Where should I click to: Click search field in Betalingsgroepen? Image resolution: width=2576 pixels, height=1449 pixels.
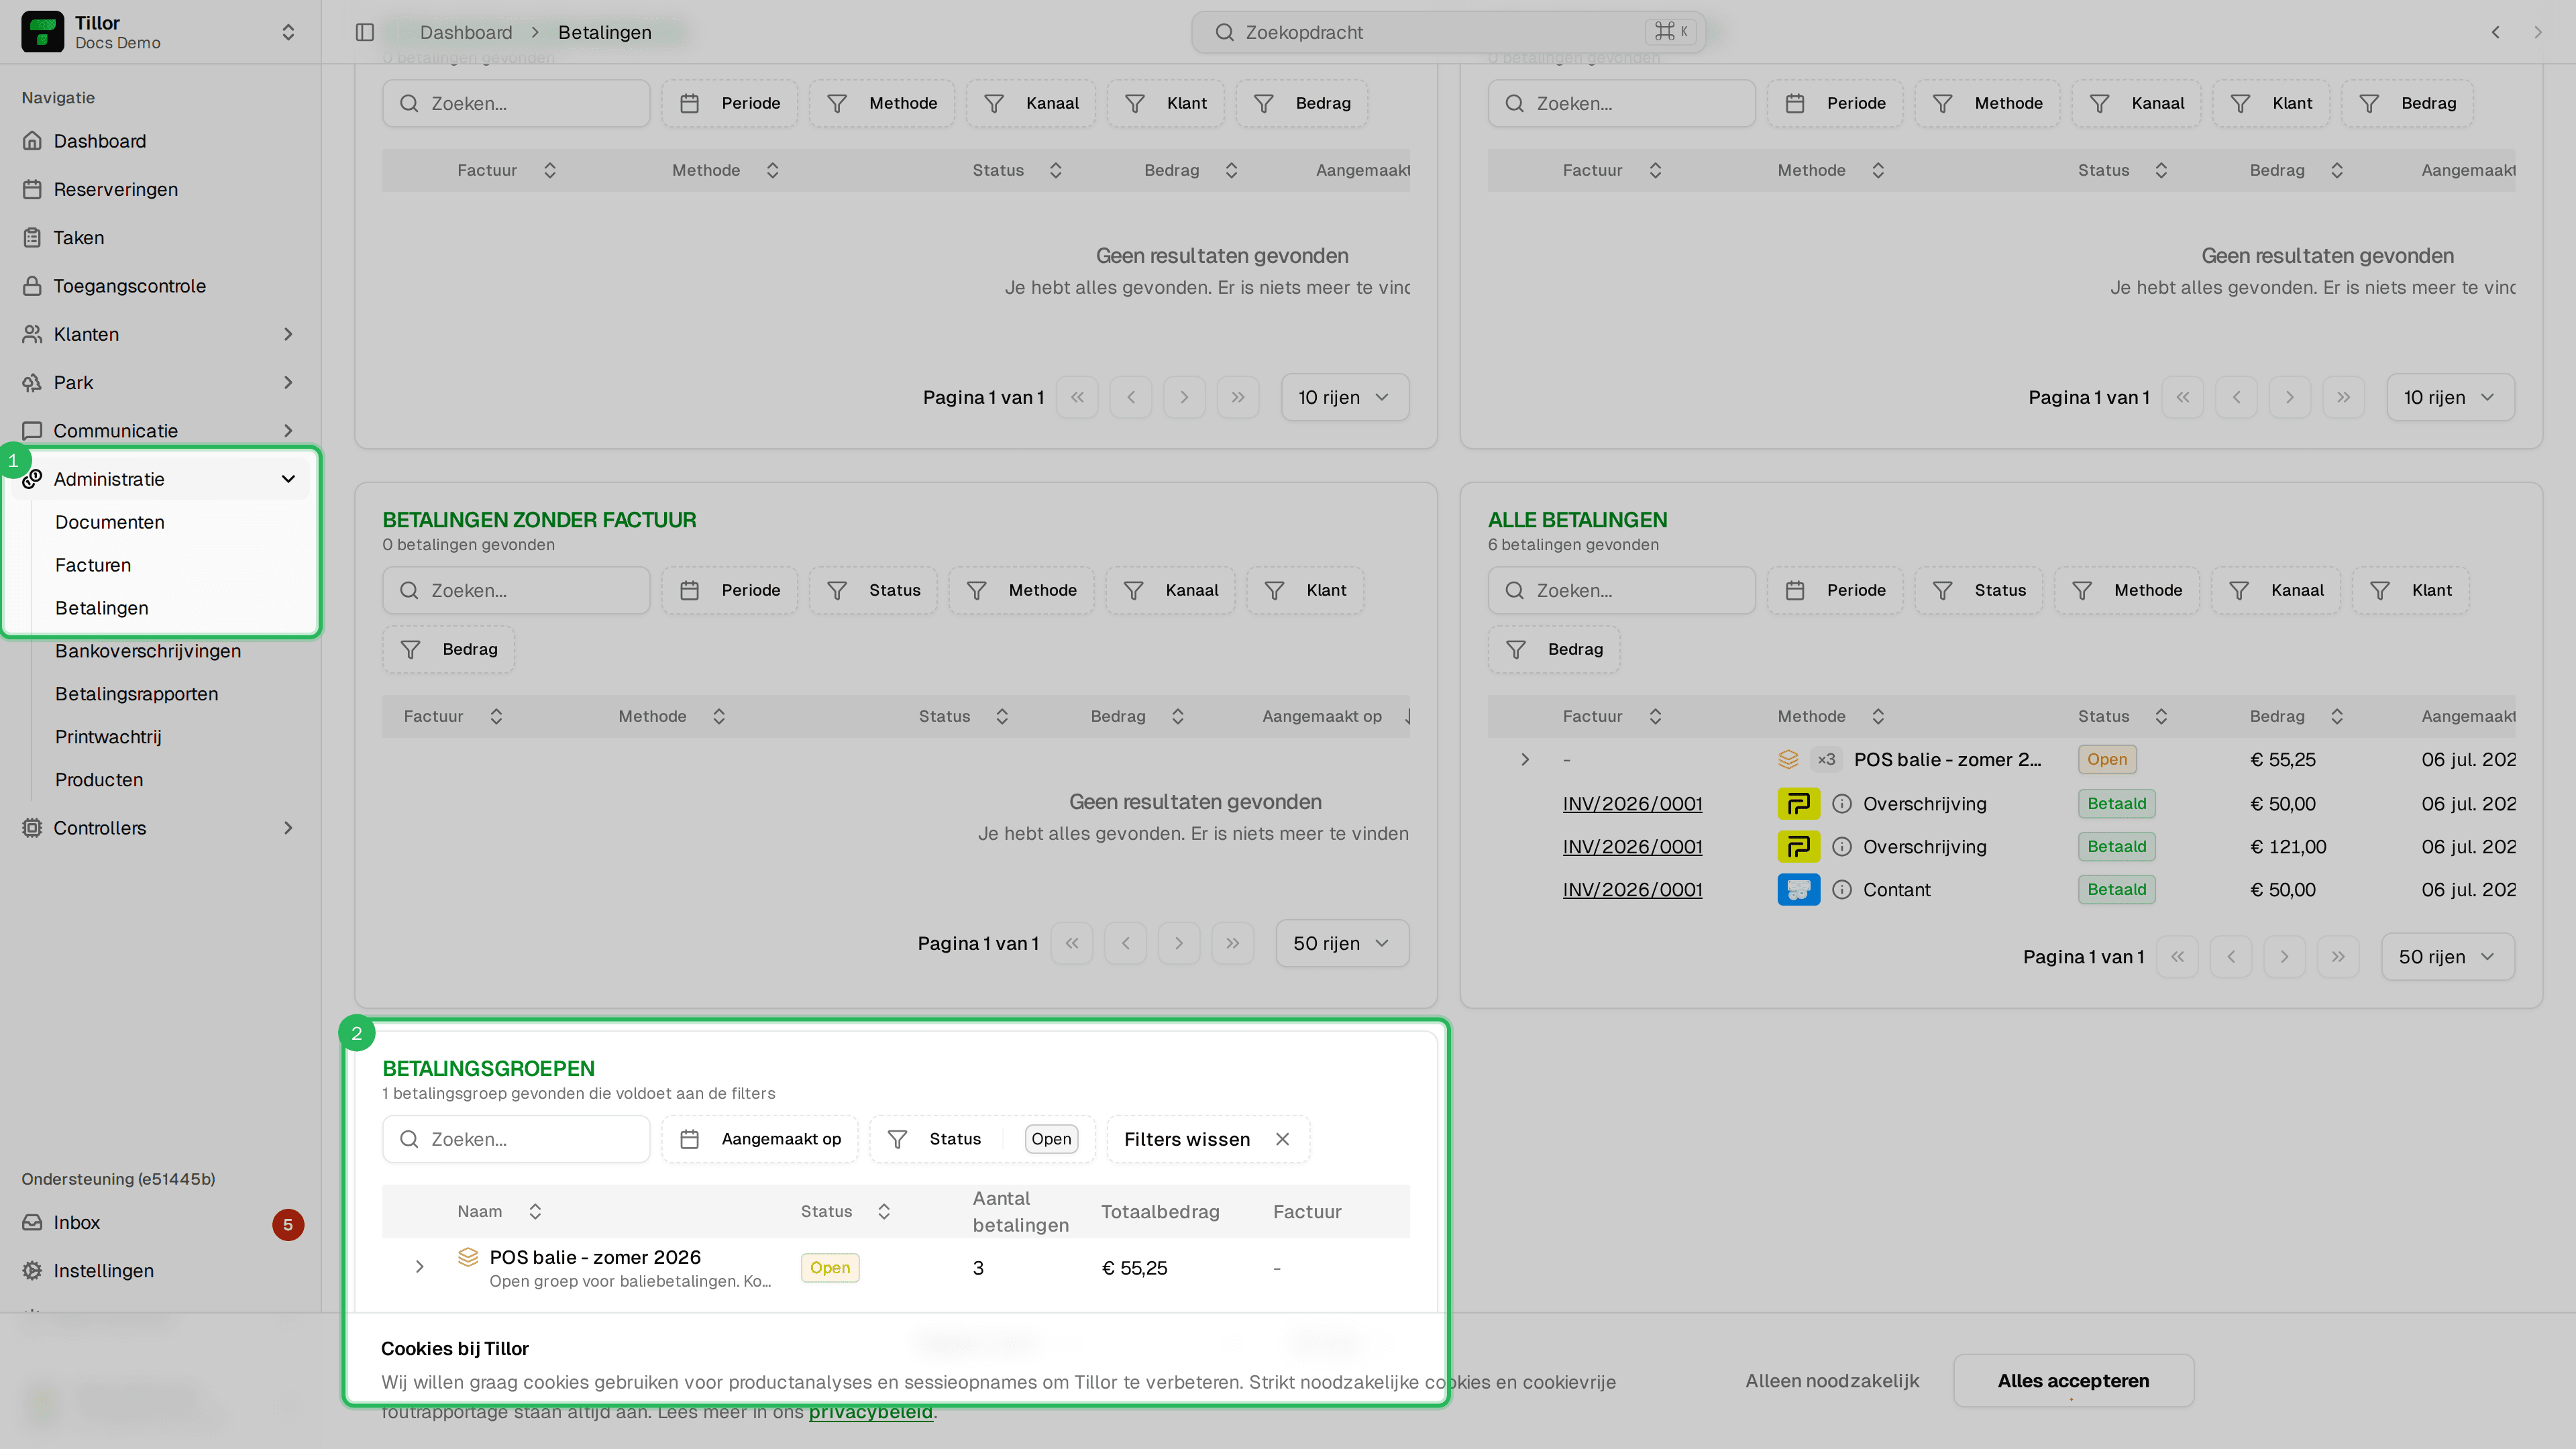516,1139
